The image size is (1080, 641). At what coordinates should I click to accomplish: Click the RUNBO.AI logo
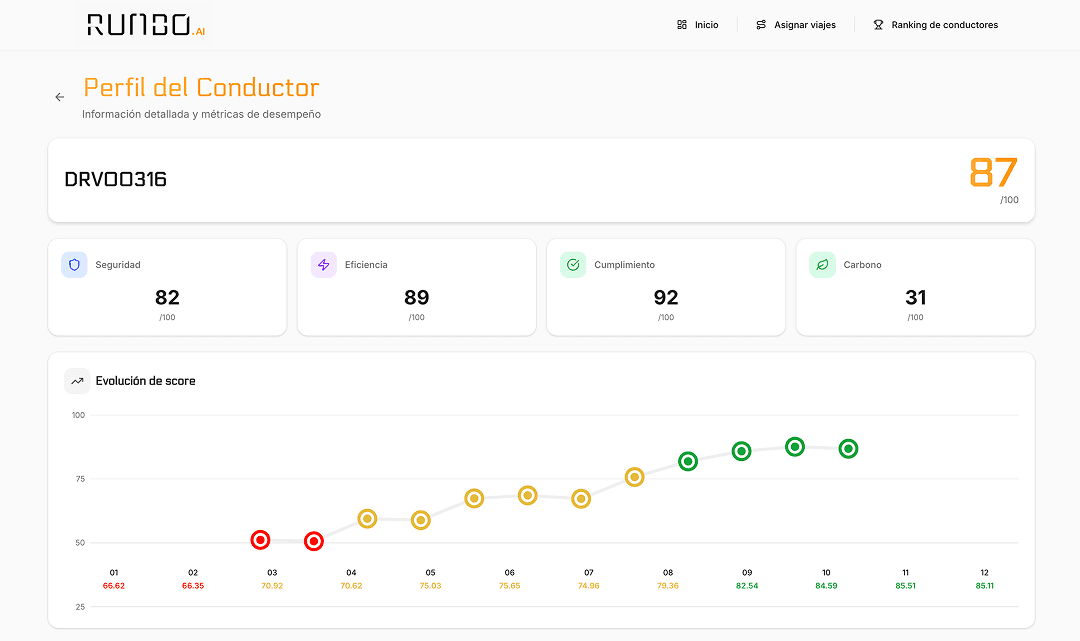[x=146, y=25]
